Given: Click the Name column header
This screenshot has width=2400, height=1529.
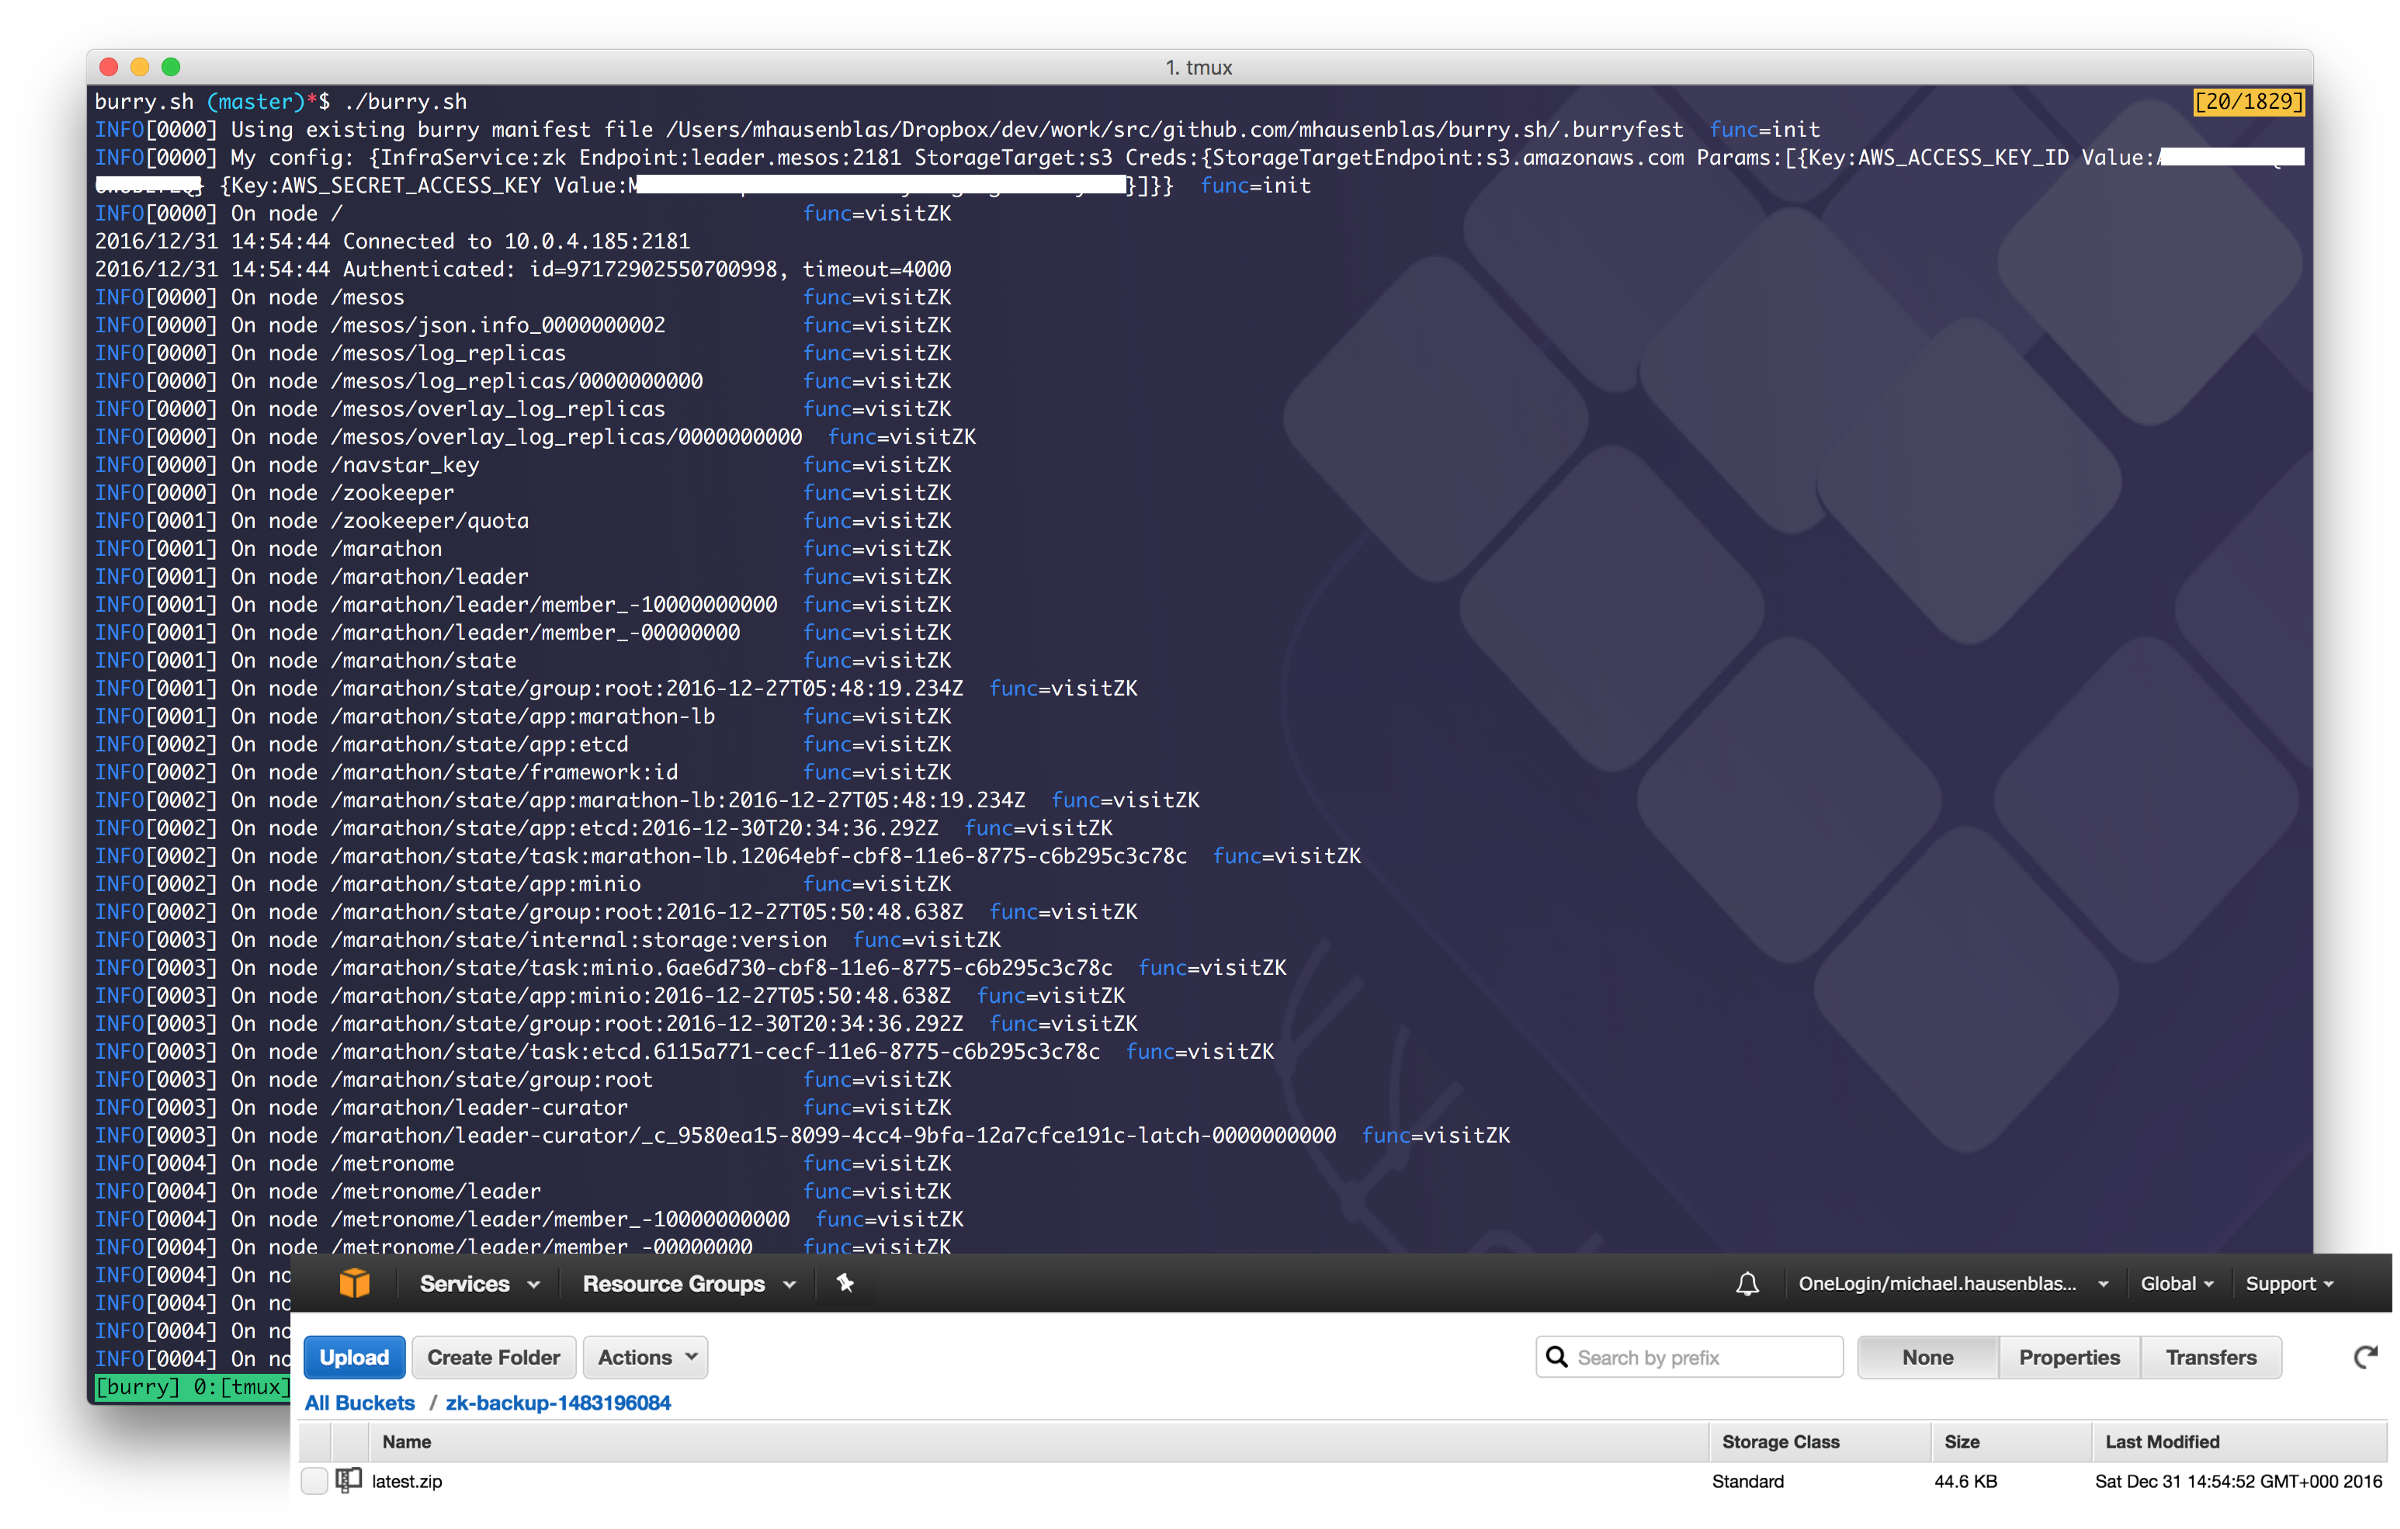Looking at the screenshot, I should click(407, 1441).
